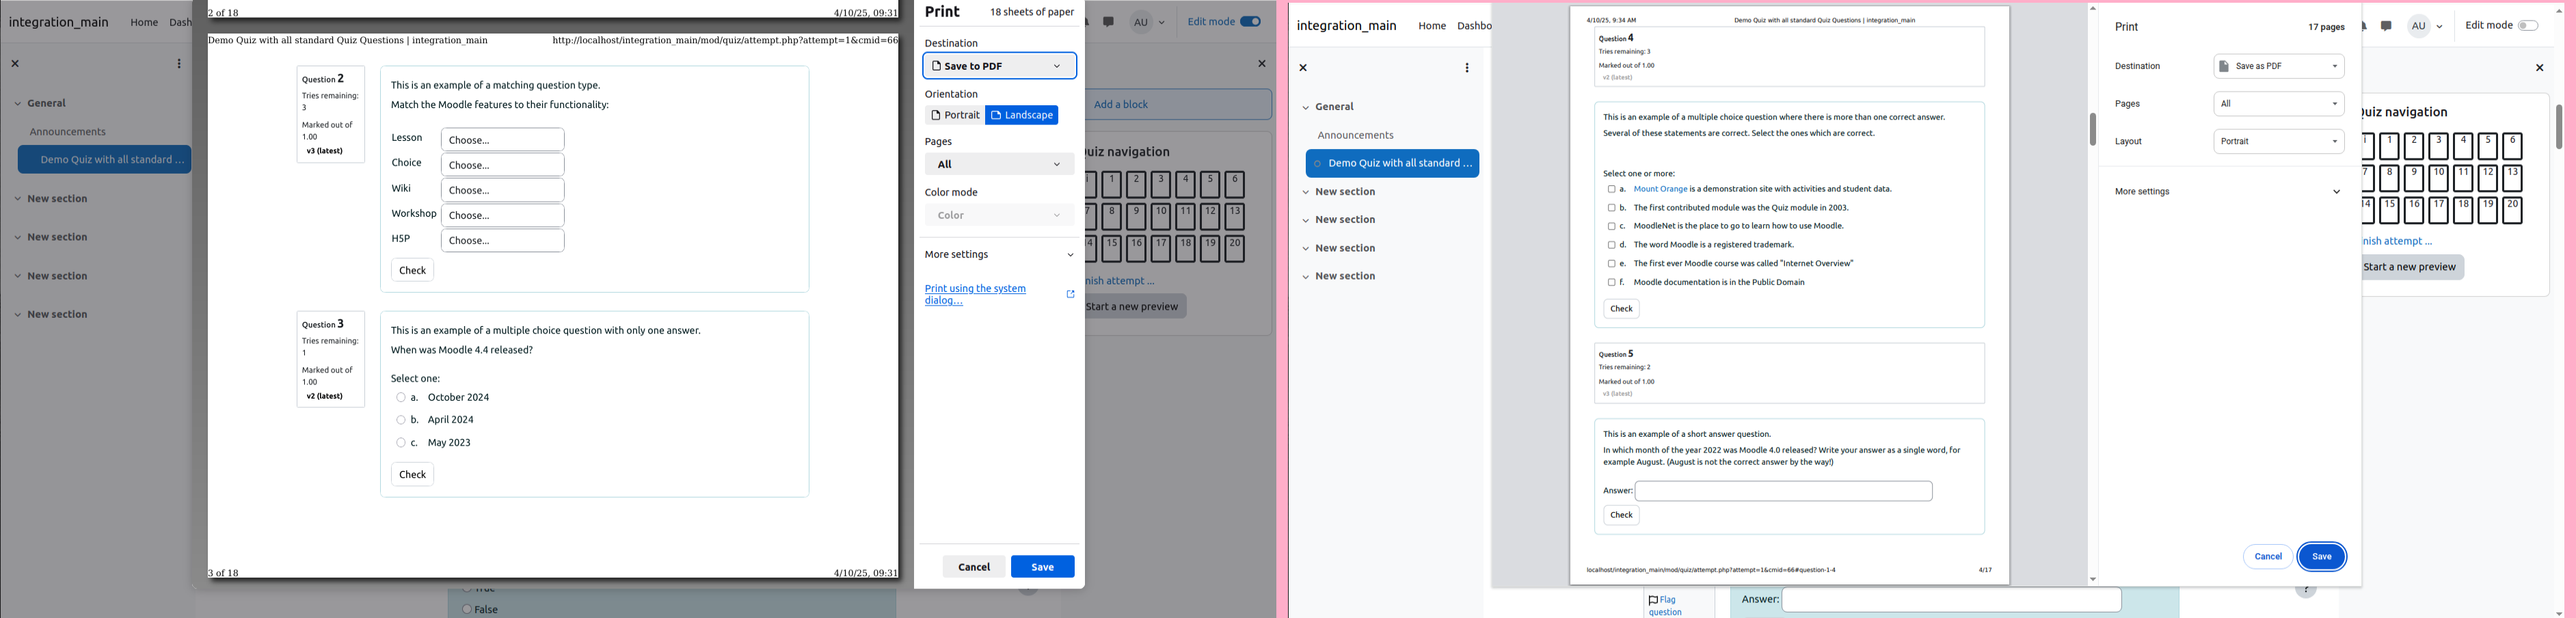The image size is (2576, 618).
Task: Open Lesson Choose... dropdown
Action: point(503,140)
